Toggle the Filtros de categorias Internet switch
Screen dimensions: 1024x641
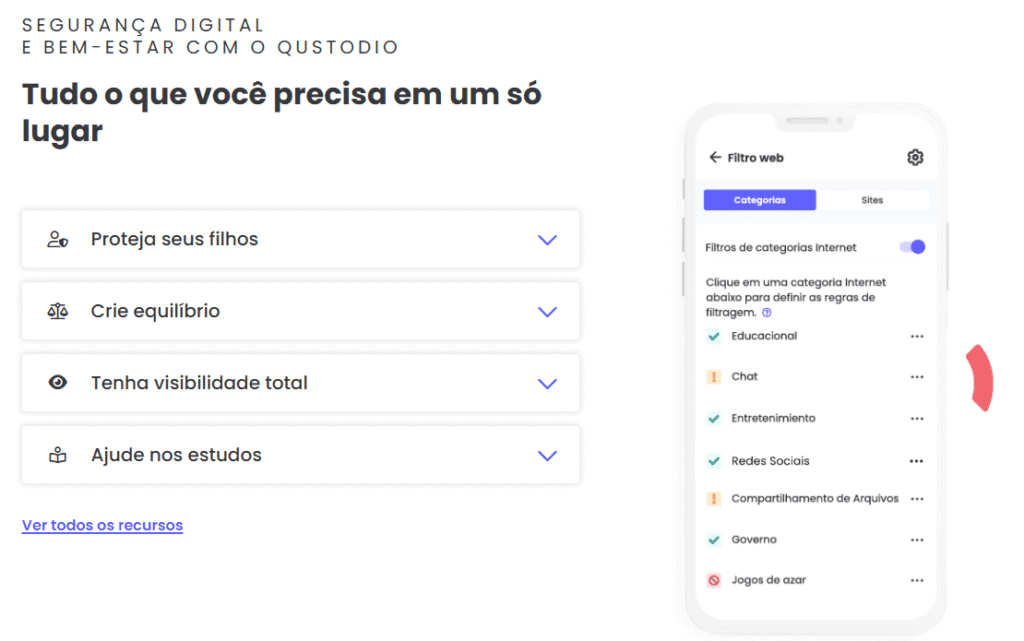912,247
